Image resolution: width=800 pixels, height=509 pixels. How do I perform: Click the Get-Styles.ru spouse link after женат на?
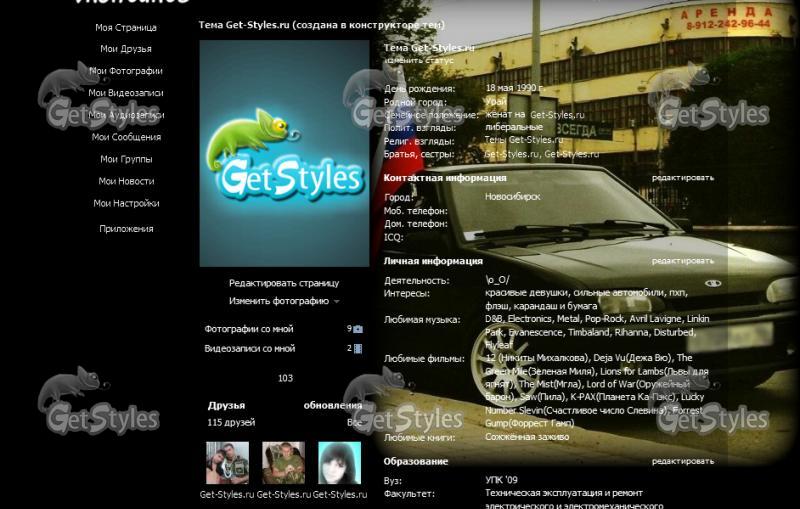pyautogui.click(x=557, y=115)
